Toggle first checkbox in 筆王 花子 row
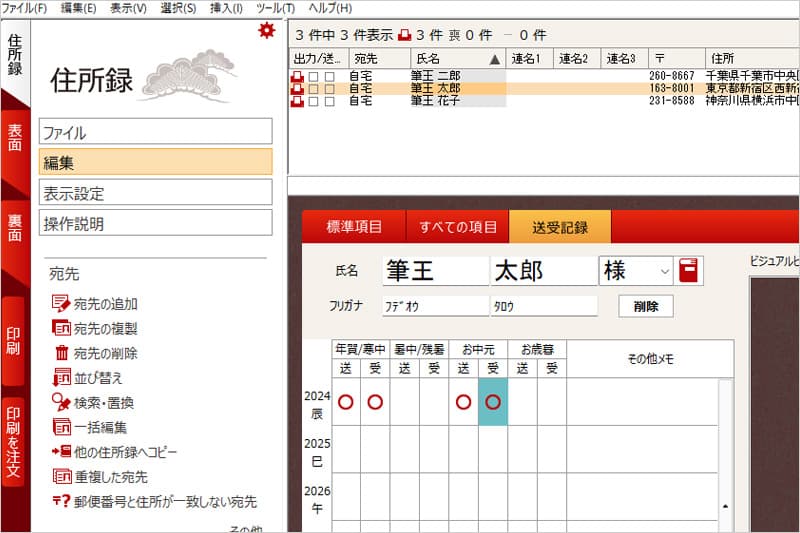 click(314, 101)
